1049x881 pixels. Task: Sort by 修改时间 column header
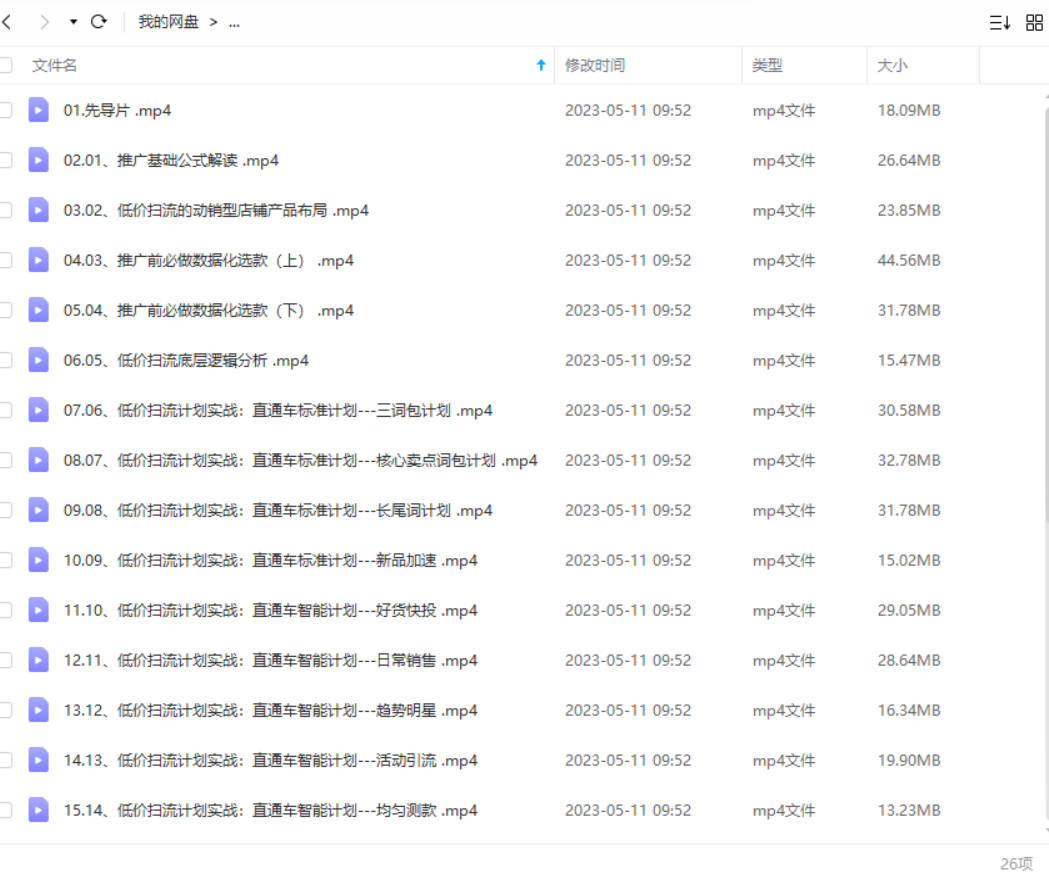coord(595,66)
